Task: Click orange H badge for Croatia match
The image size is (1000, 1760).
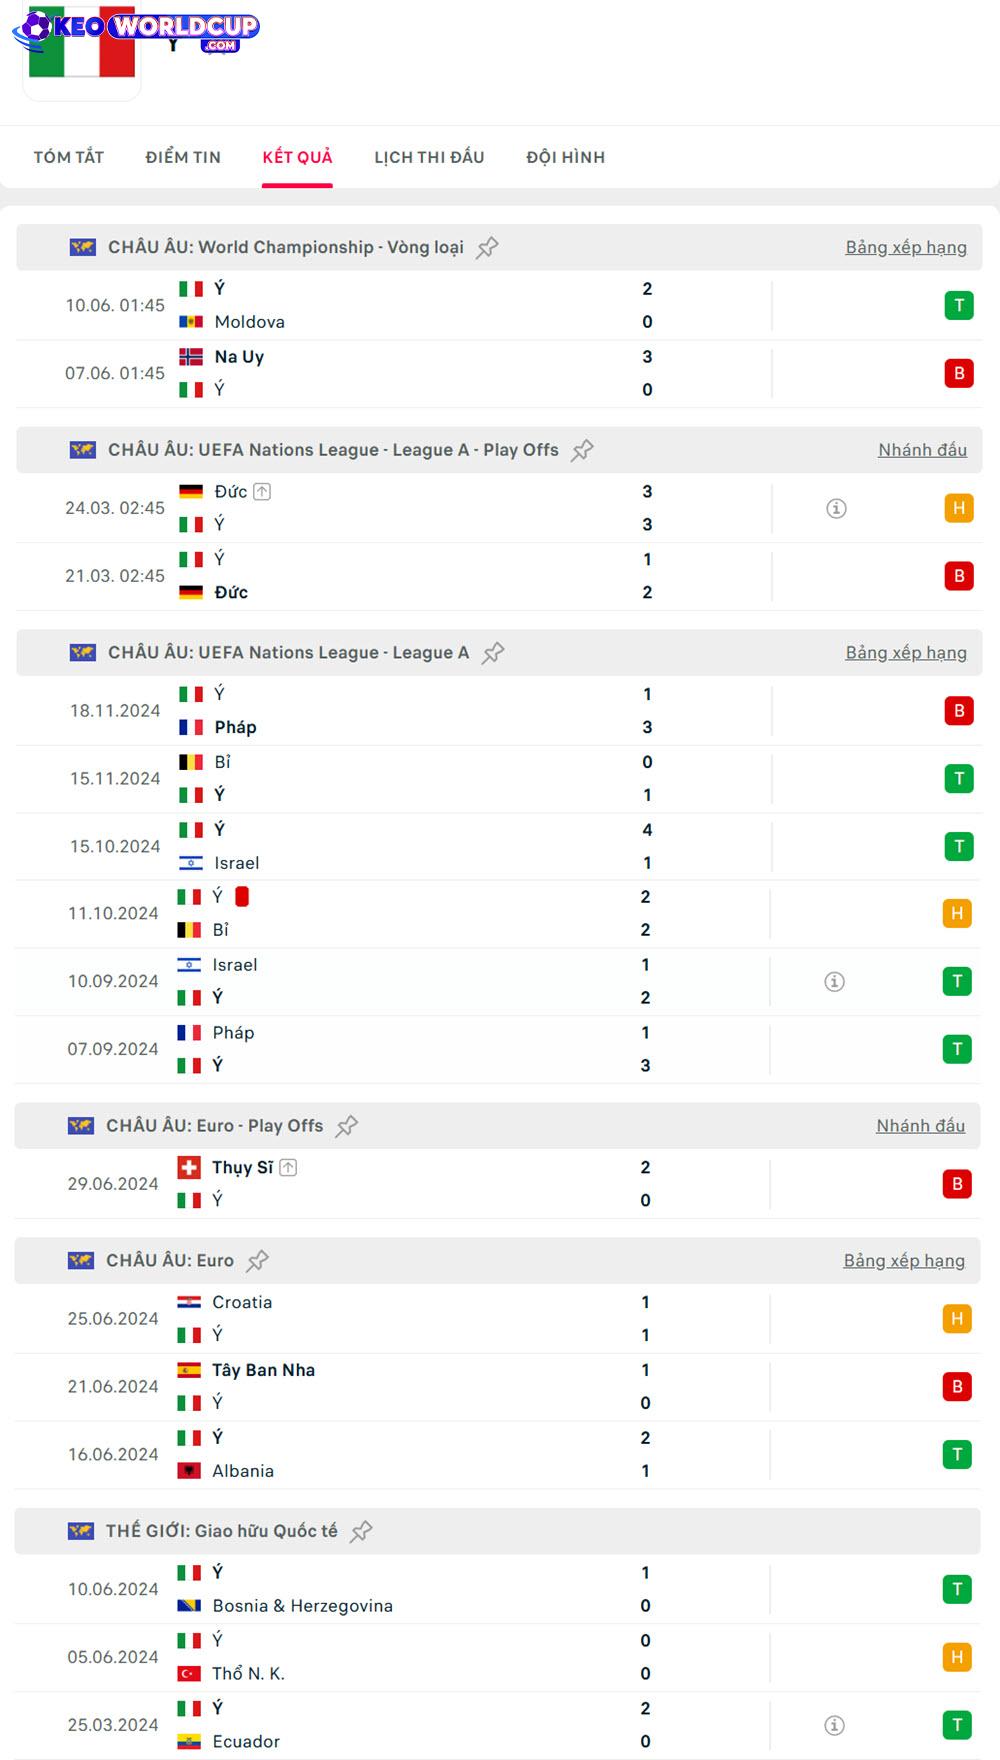Action: (957, 1319)
